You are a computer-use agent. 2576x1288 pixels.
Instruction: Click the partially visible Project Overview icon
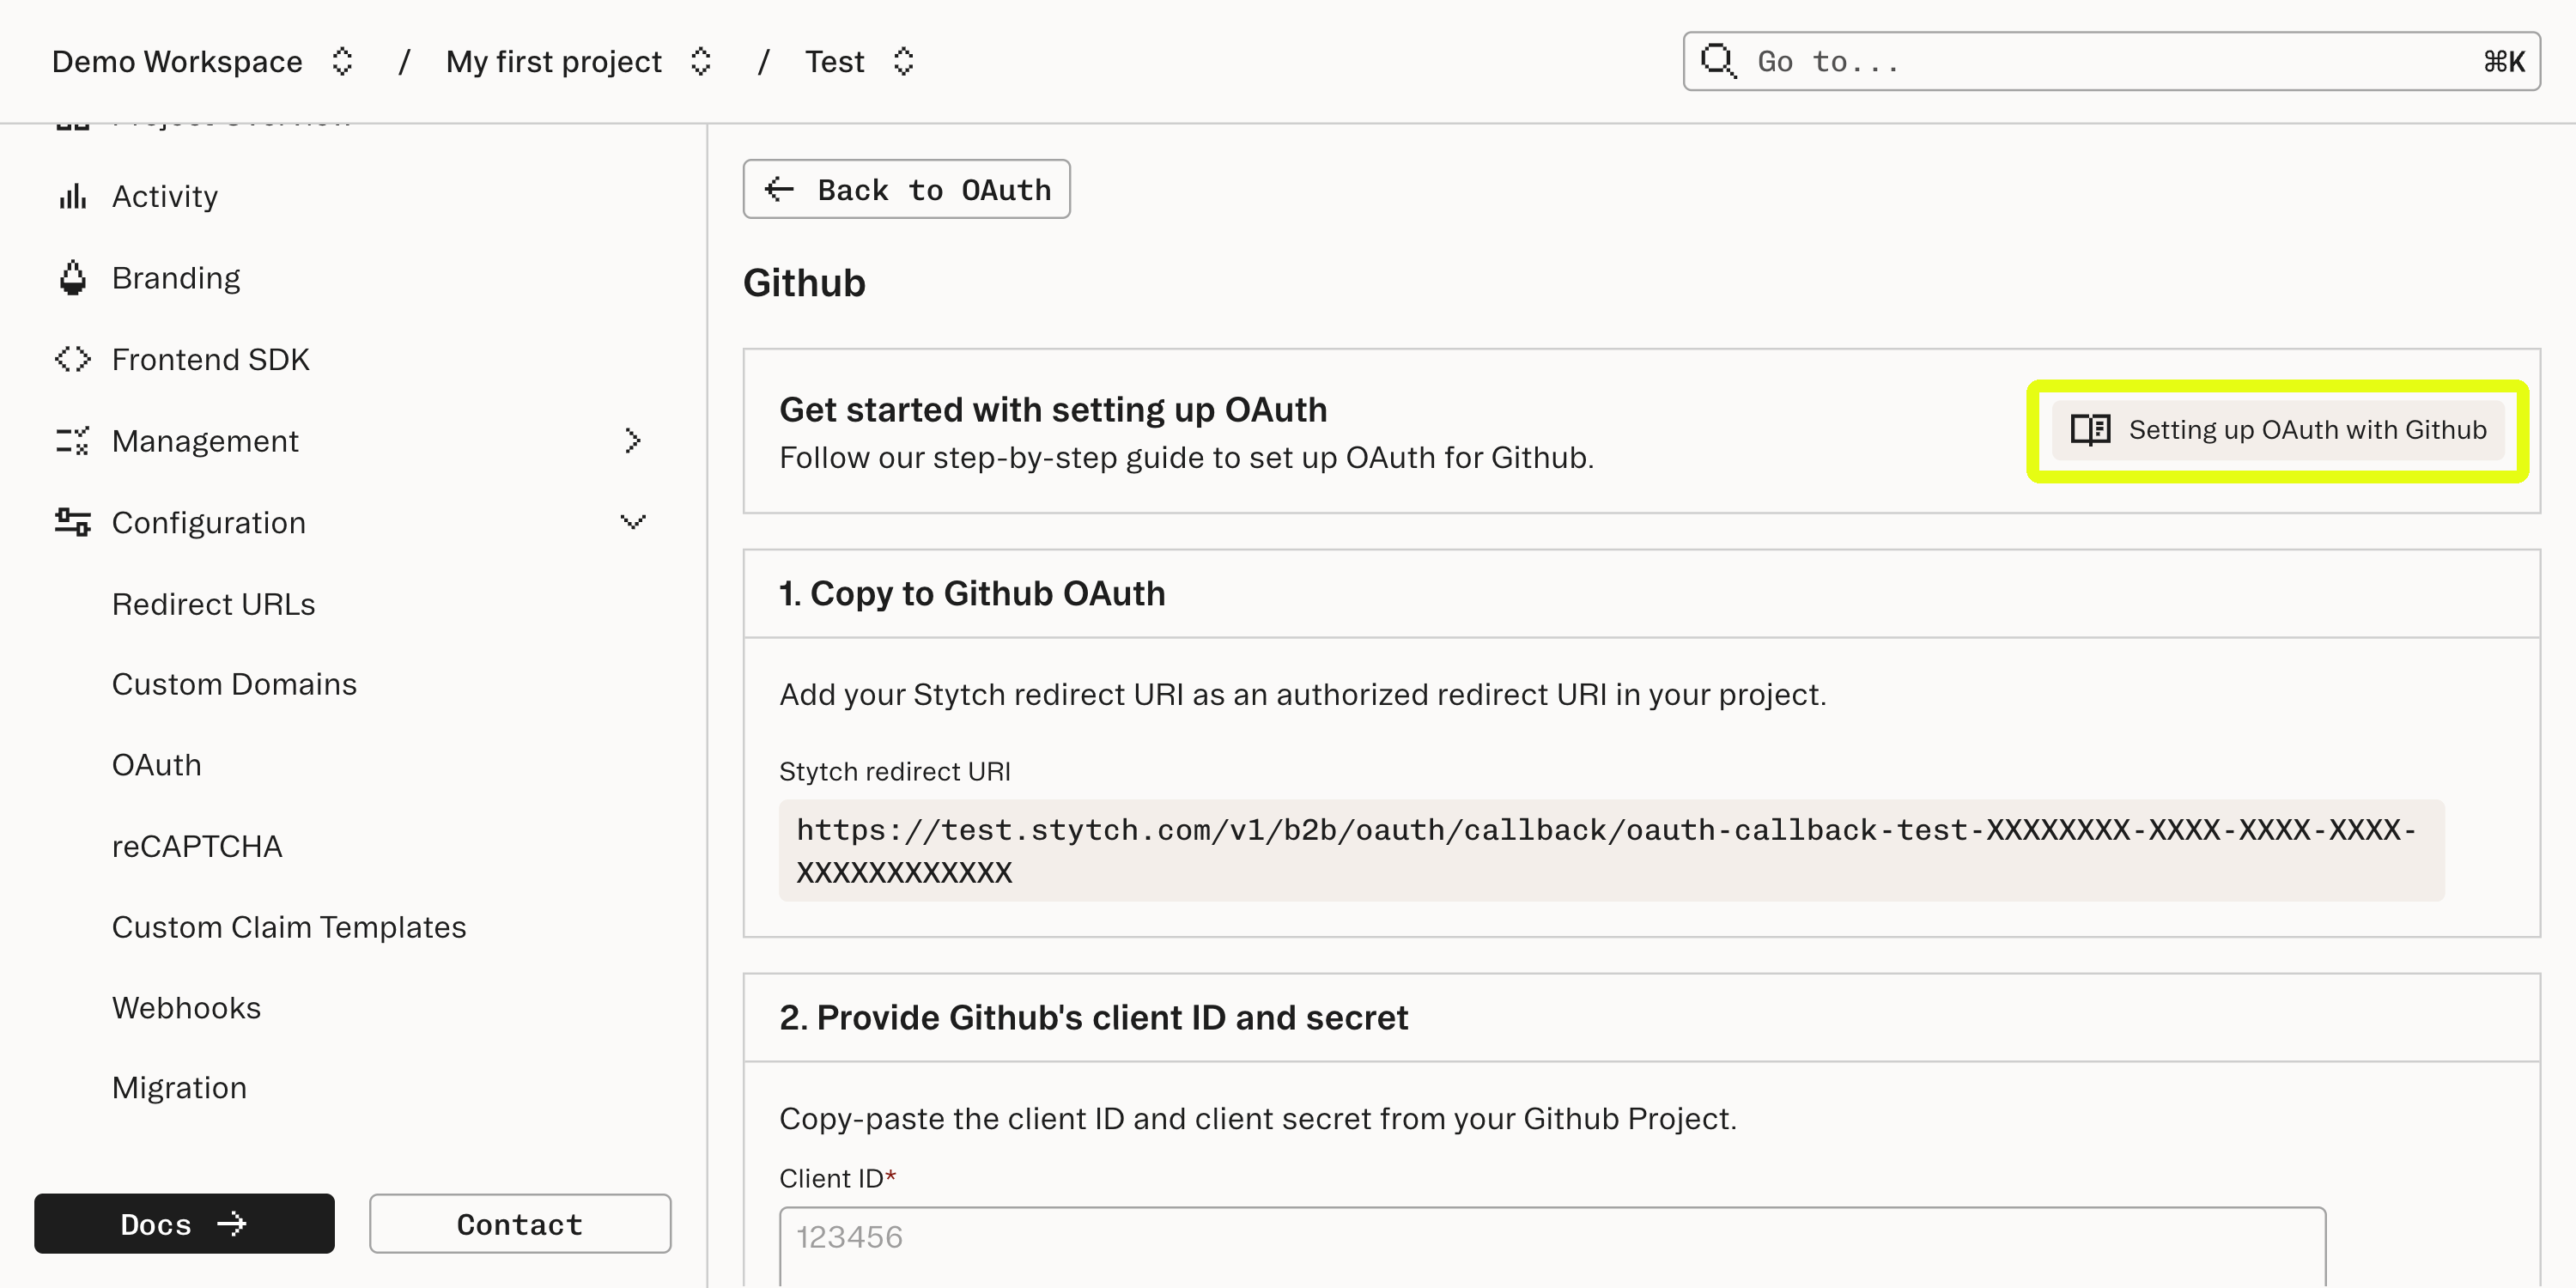pyautogui.click(x=71, y=120)
